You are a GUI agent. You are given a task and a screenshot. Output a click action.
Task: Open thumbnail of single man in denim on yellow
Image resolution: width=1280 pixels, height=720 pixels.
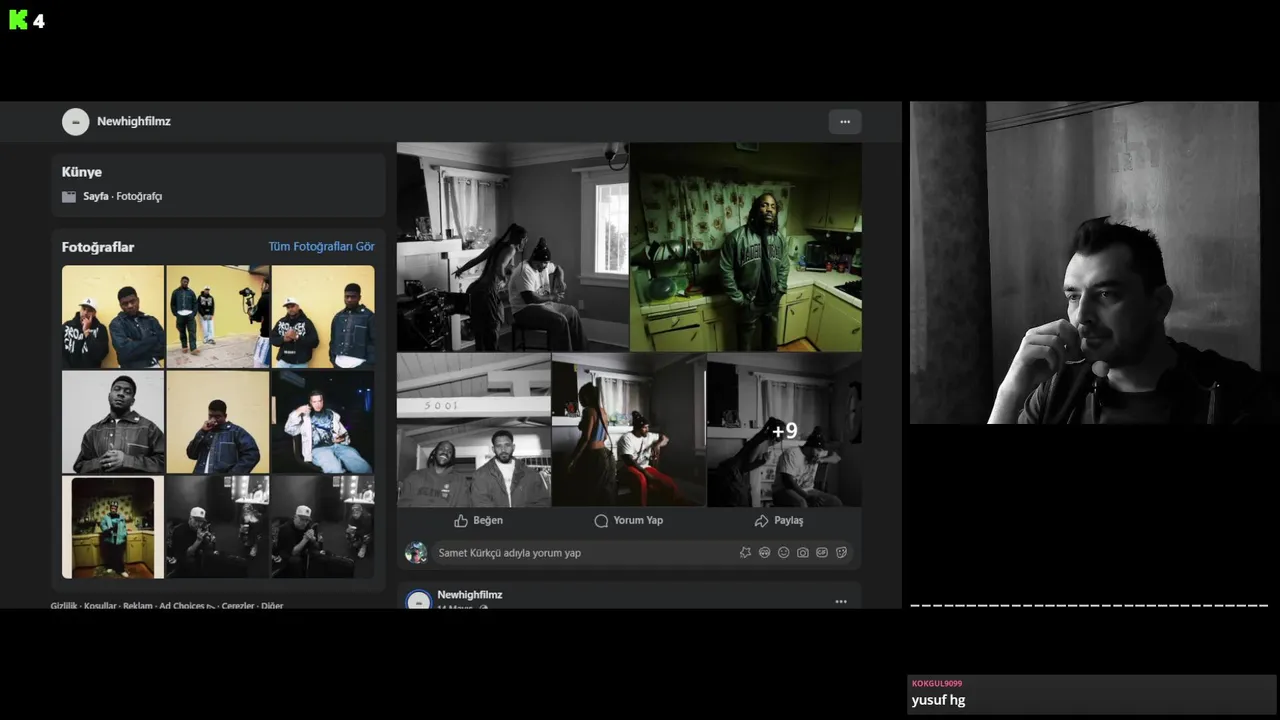tap(218, 421)
